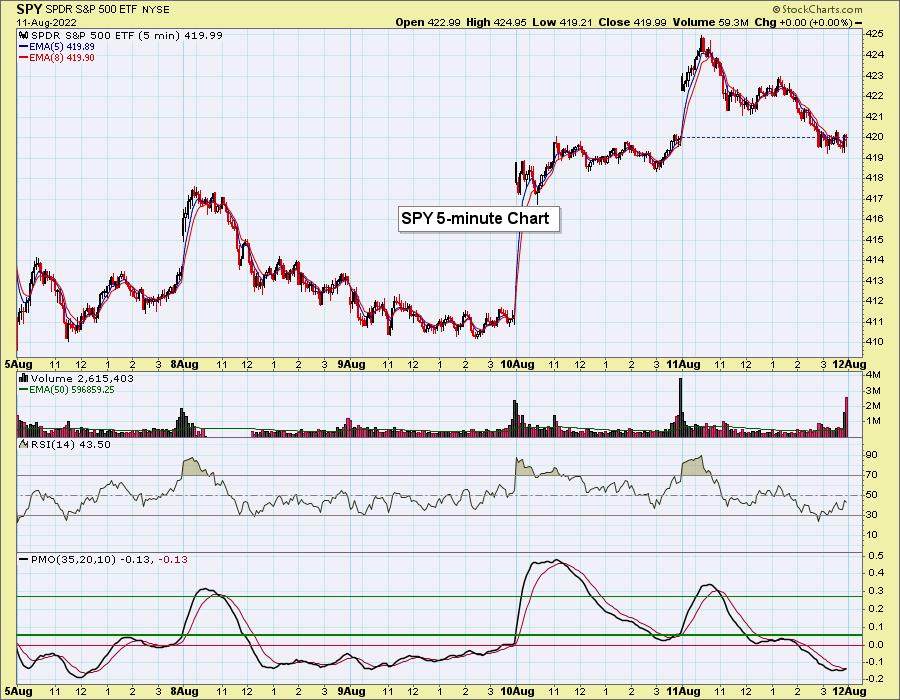The image size is (900, 700).
Task: Click the 'Close 419.99' value
Action: (x=633, y=22)
